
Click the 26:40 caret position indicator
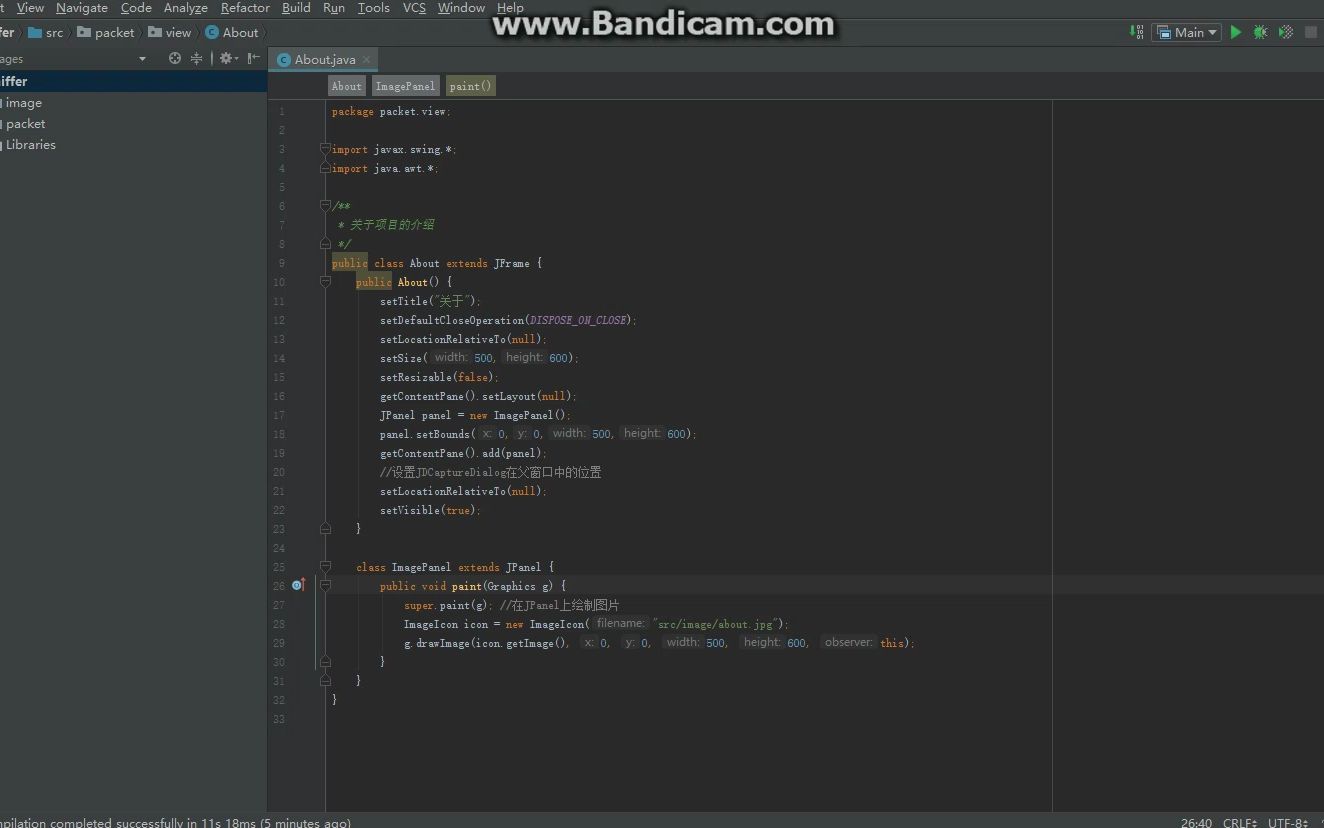point(1196,822)
